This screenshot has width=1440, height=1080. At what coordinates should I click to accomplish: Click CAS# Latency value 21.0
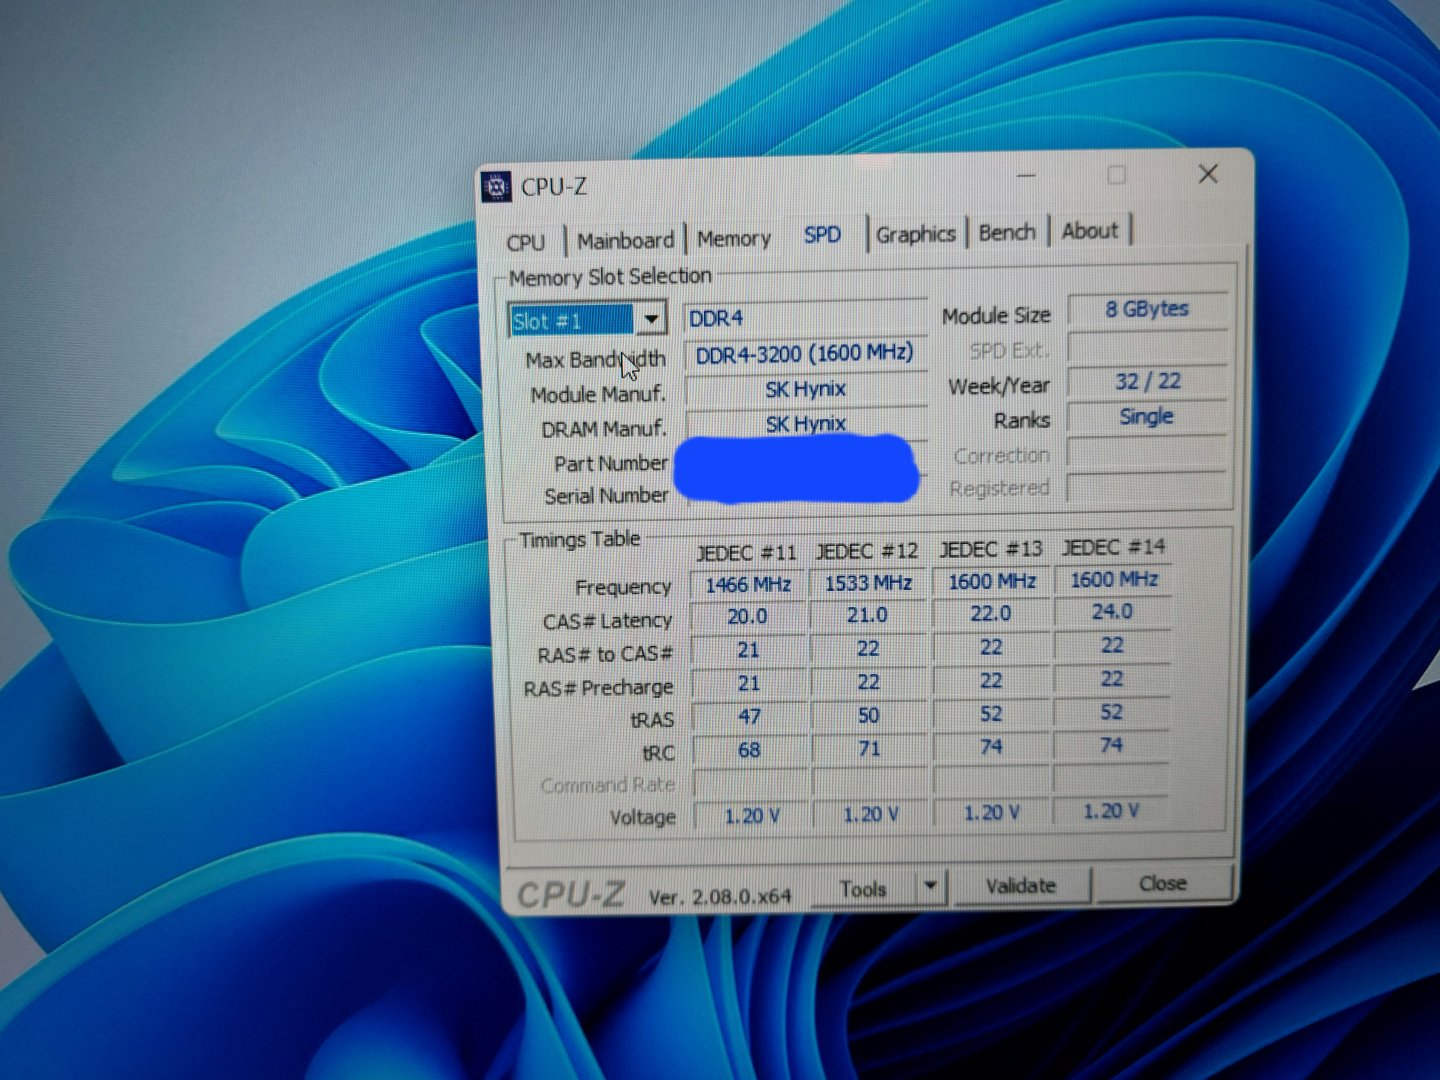pyautogui.click(x=868, y=615)
